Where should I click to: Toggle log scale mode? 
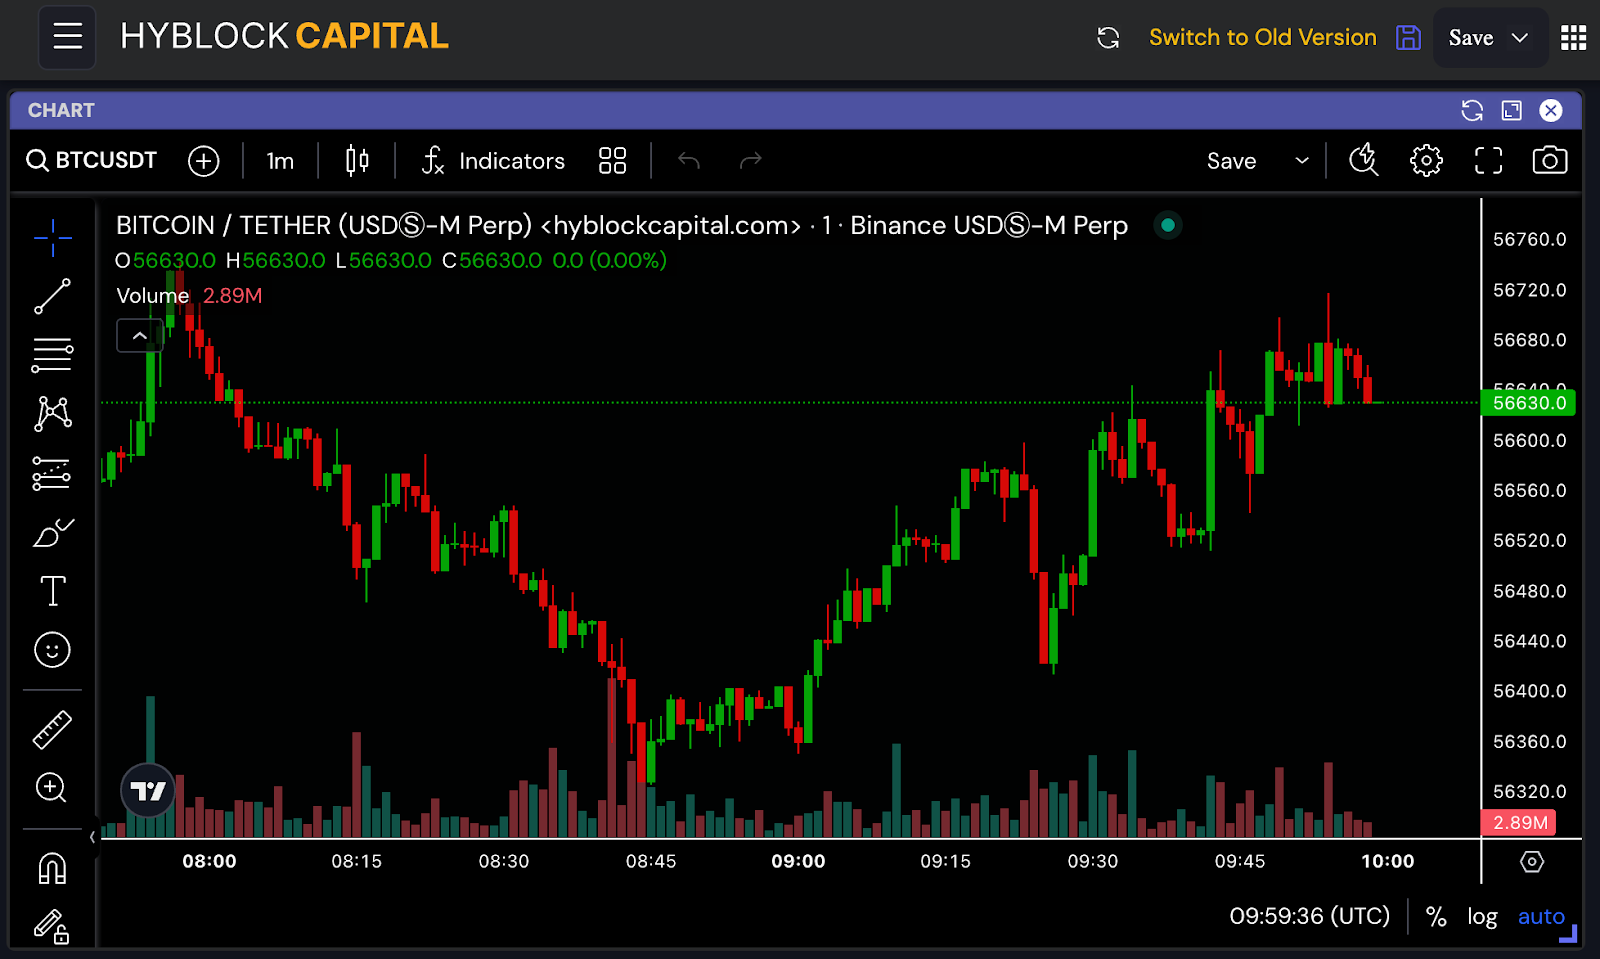pyautogui.click(x=1482, y=916)
